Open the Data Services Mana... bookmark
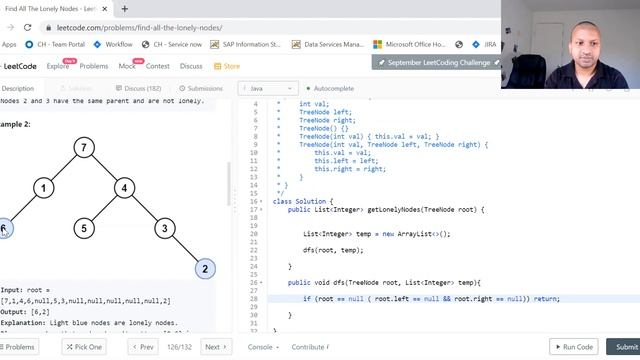Viewport: 640px width, 360px height. (x=328, y=44)
